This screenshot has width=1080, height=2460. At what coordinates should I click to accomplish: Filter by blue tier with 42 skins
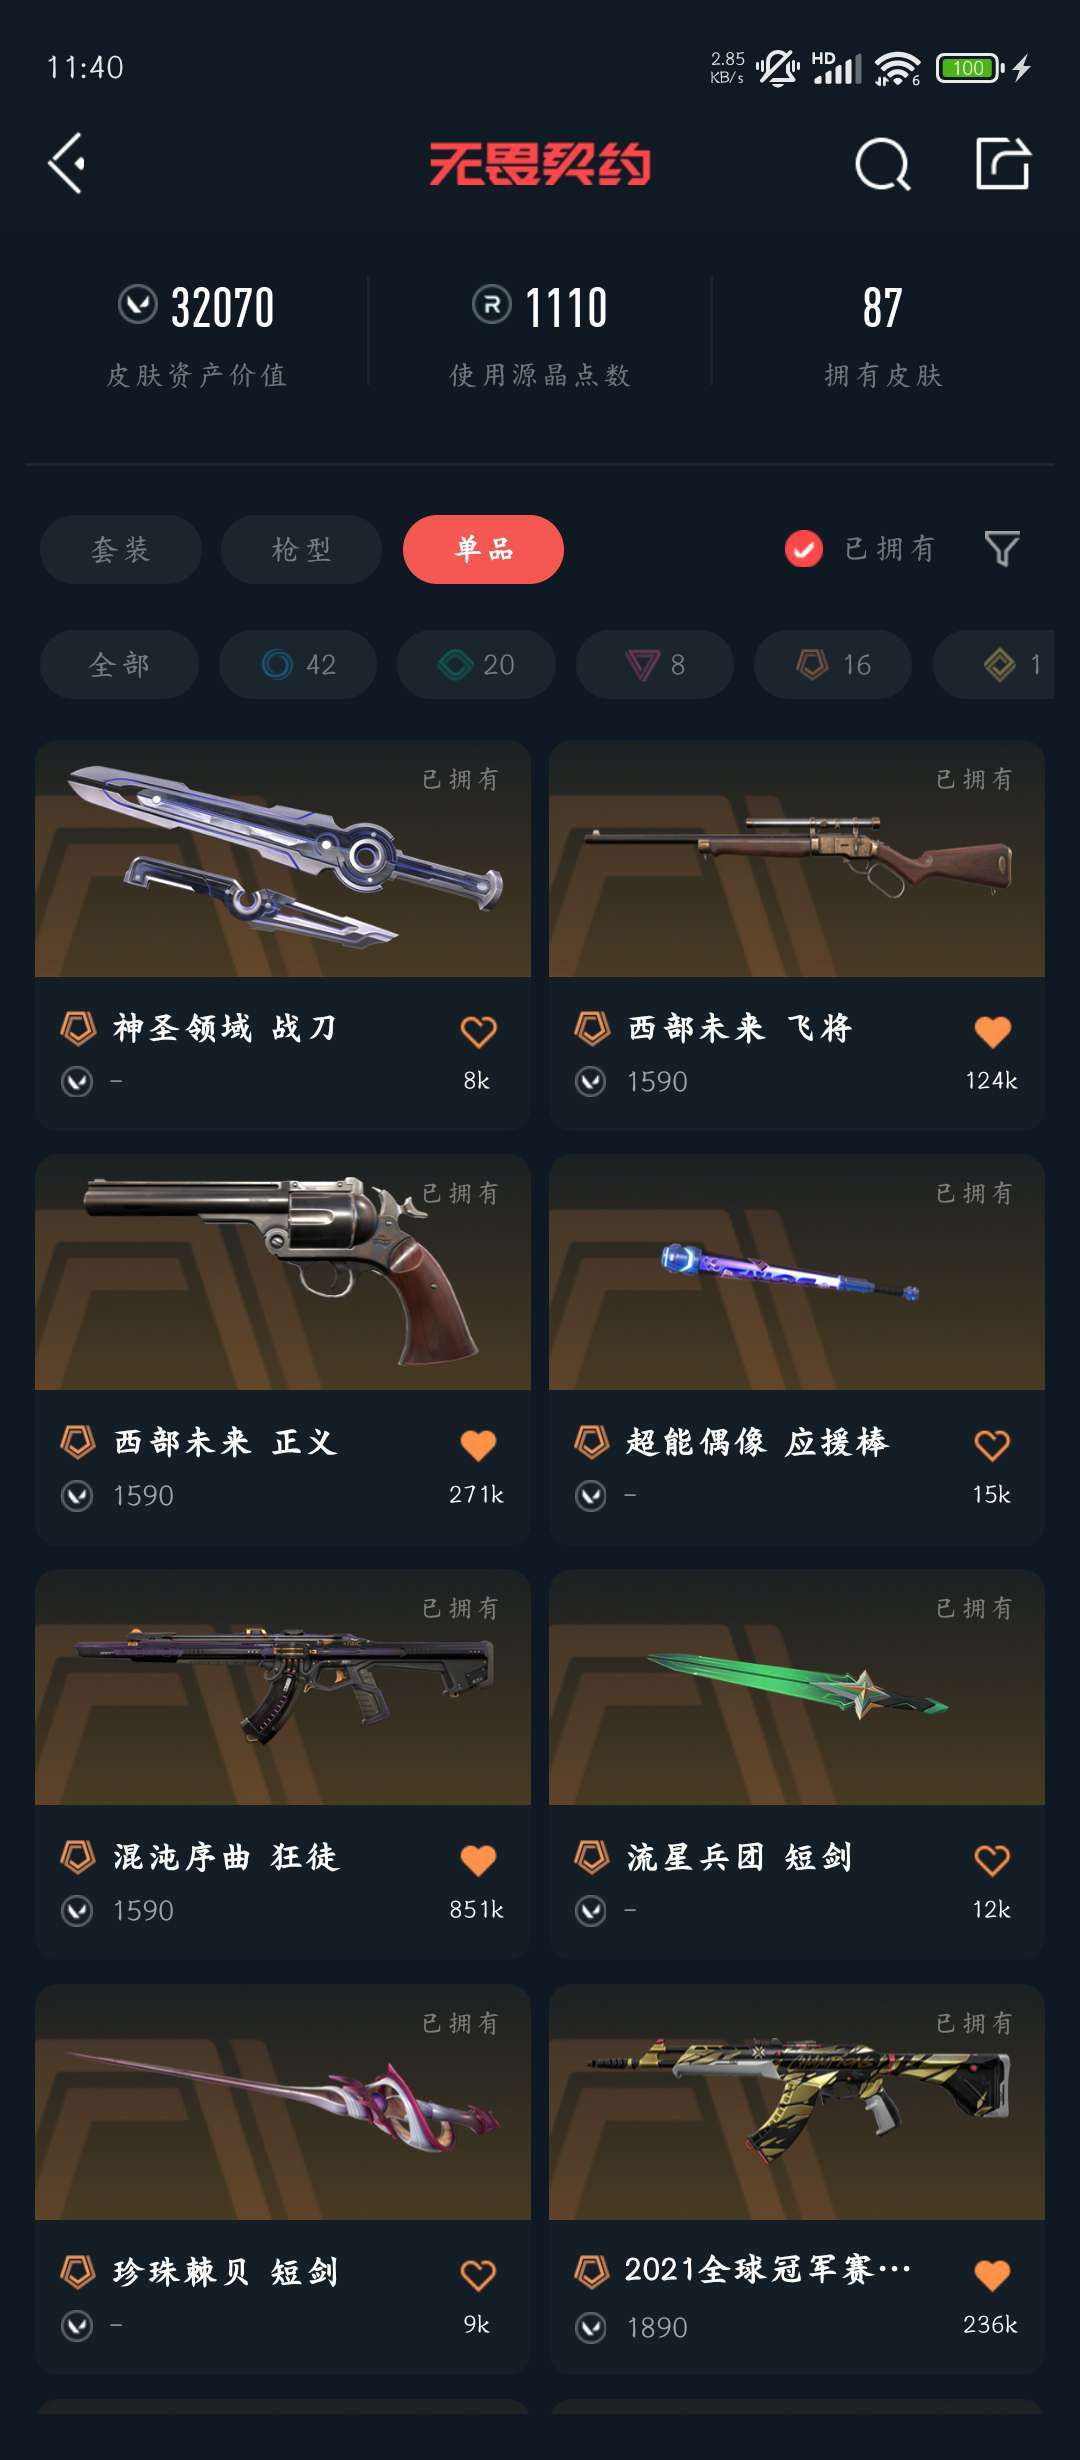(x=298, y=664)
